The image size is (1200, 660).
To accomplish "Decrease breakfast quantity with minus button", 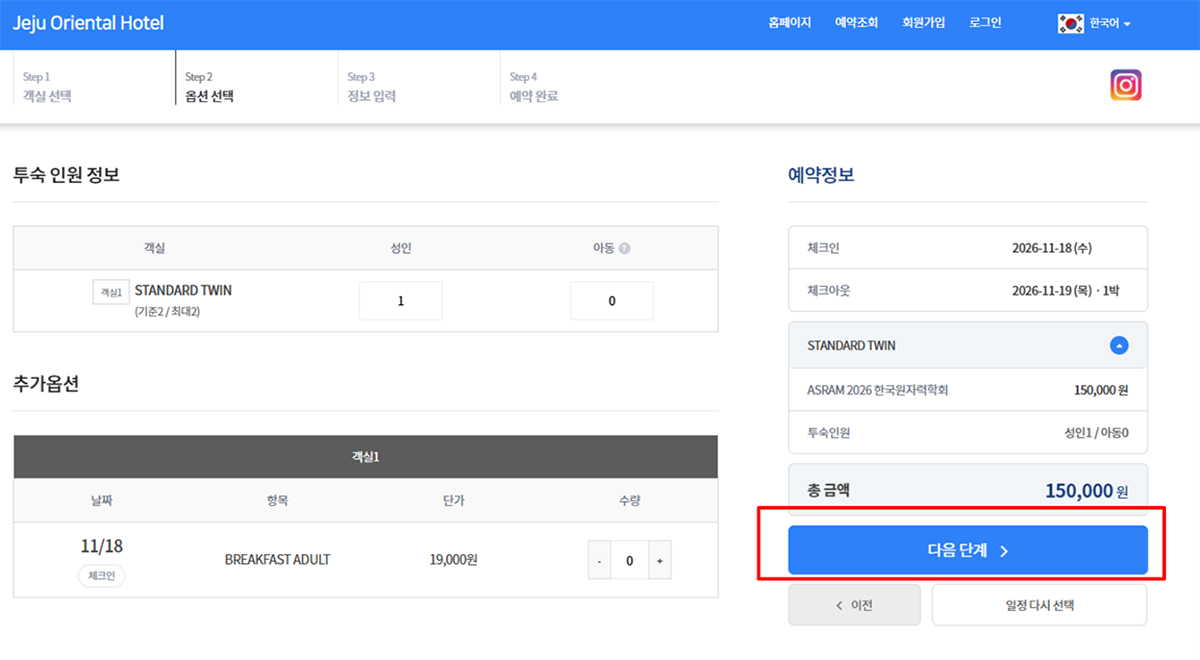I will (x=599, y=561).
